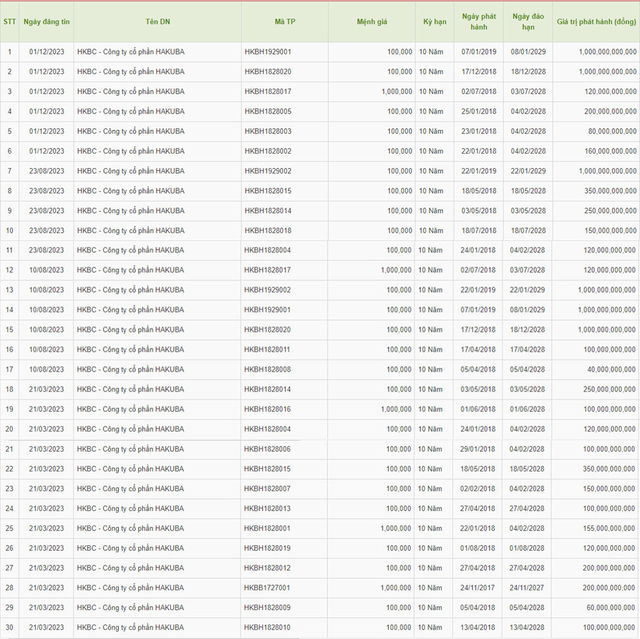Click the STT column header

9,21
